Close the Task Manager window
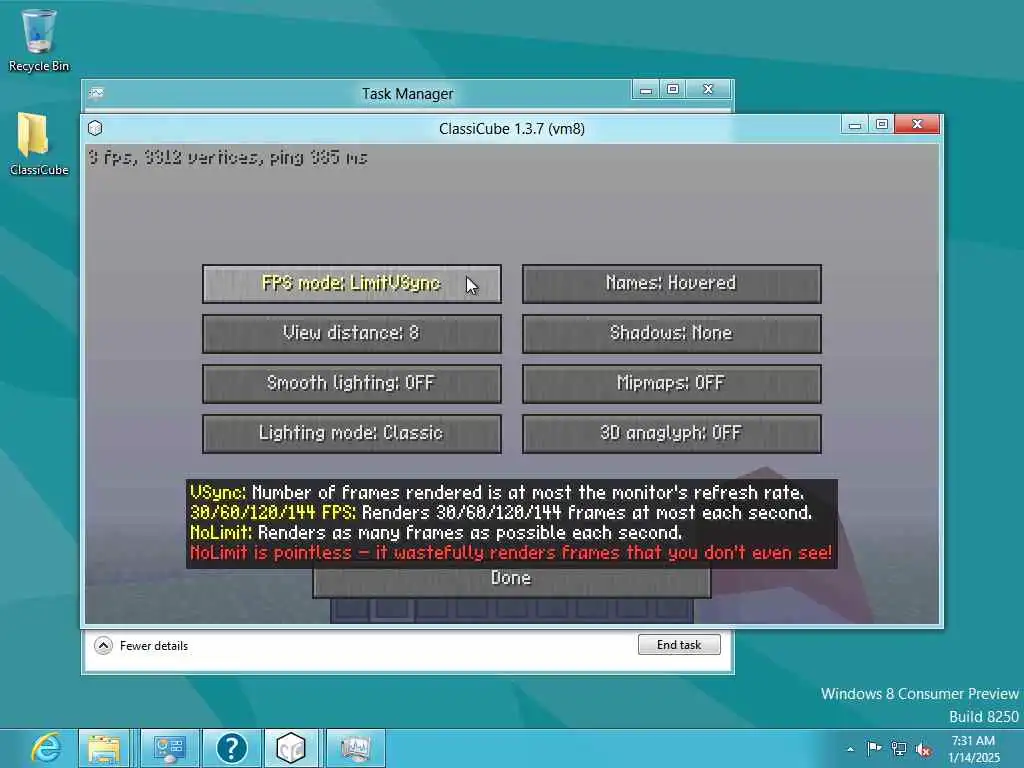This screenshot has width=1024, height=768. [x=708, y=89]
